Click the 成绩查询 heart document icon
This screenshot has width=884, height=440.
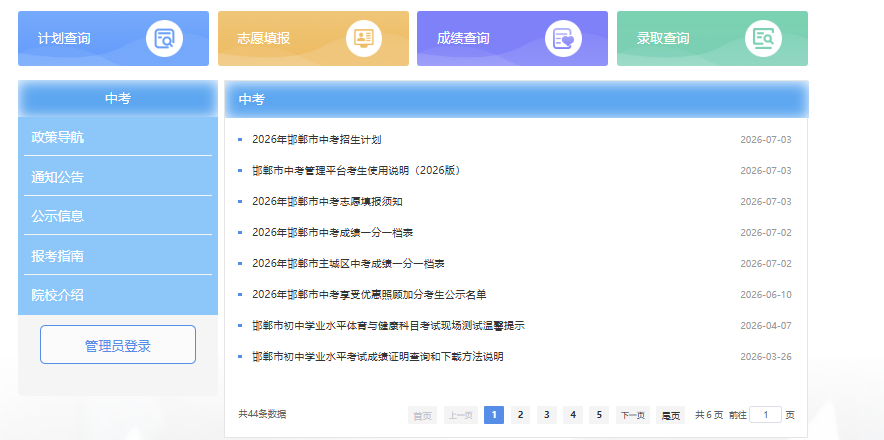click(563, 38)
